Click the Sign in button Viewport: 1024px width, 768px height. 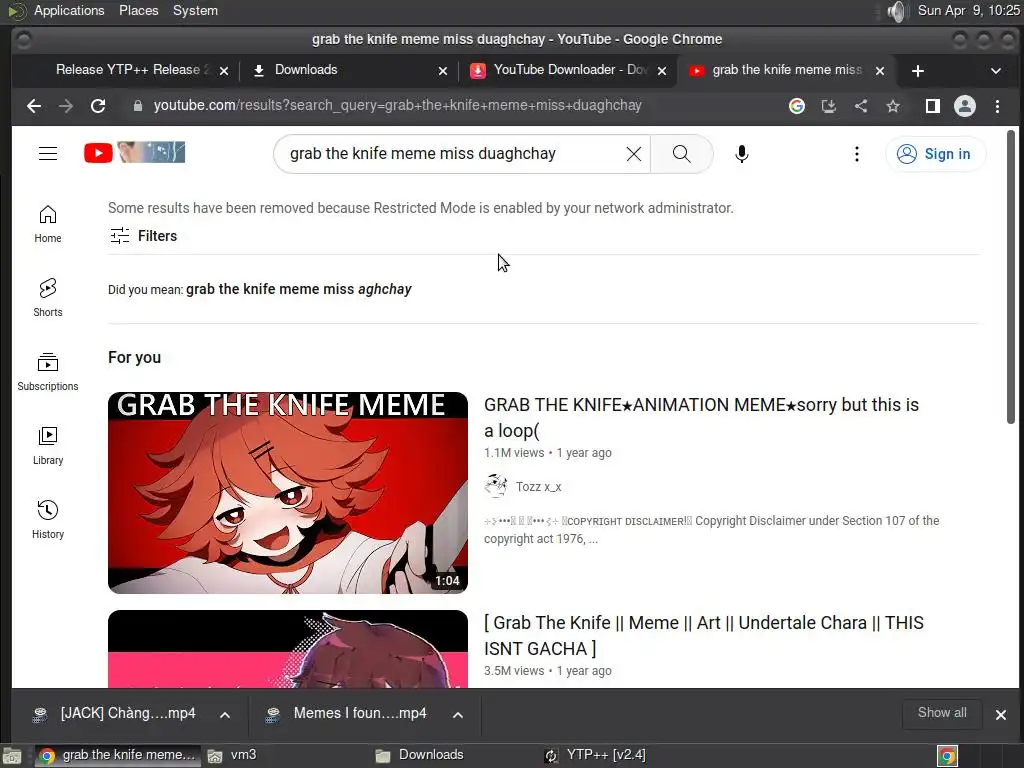coord(935,154)
